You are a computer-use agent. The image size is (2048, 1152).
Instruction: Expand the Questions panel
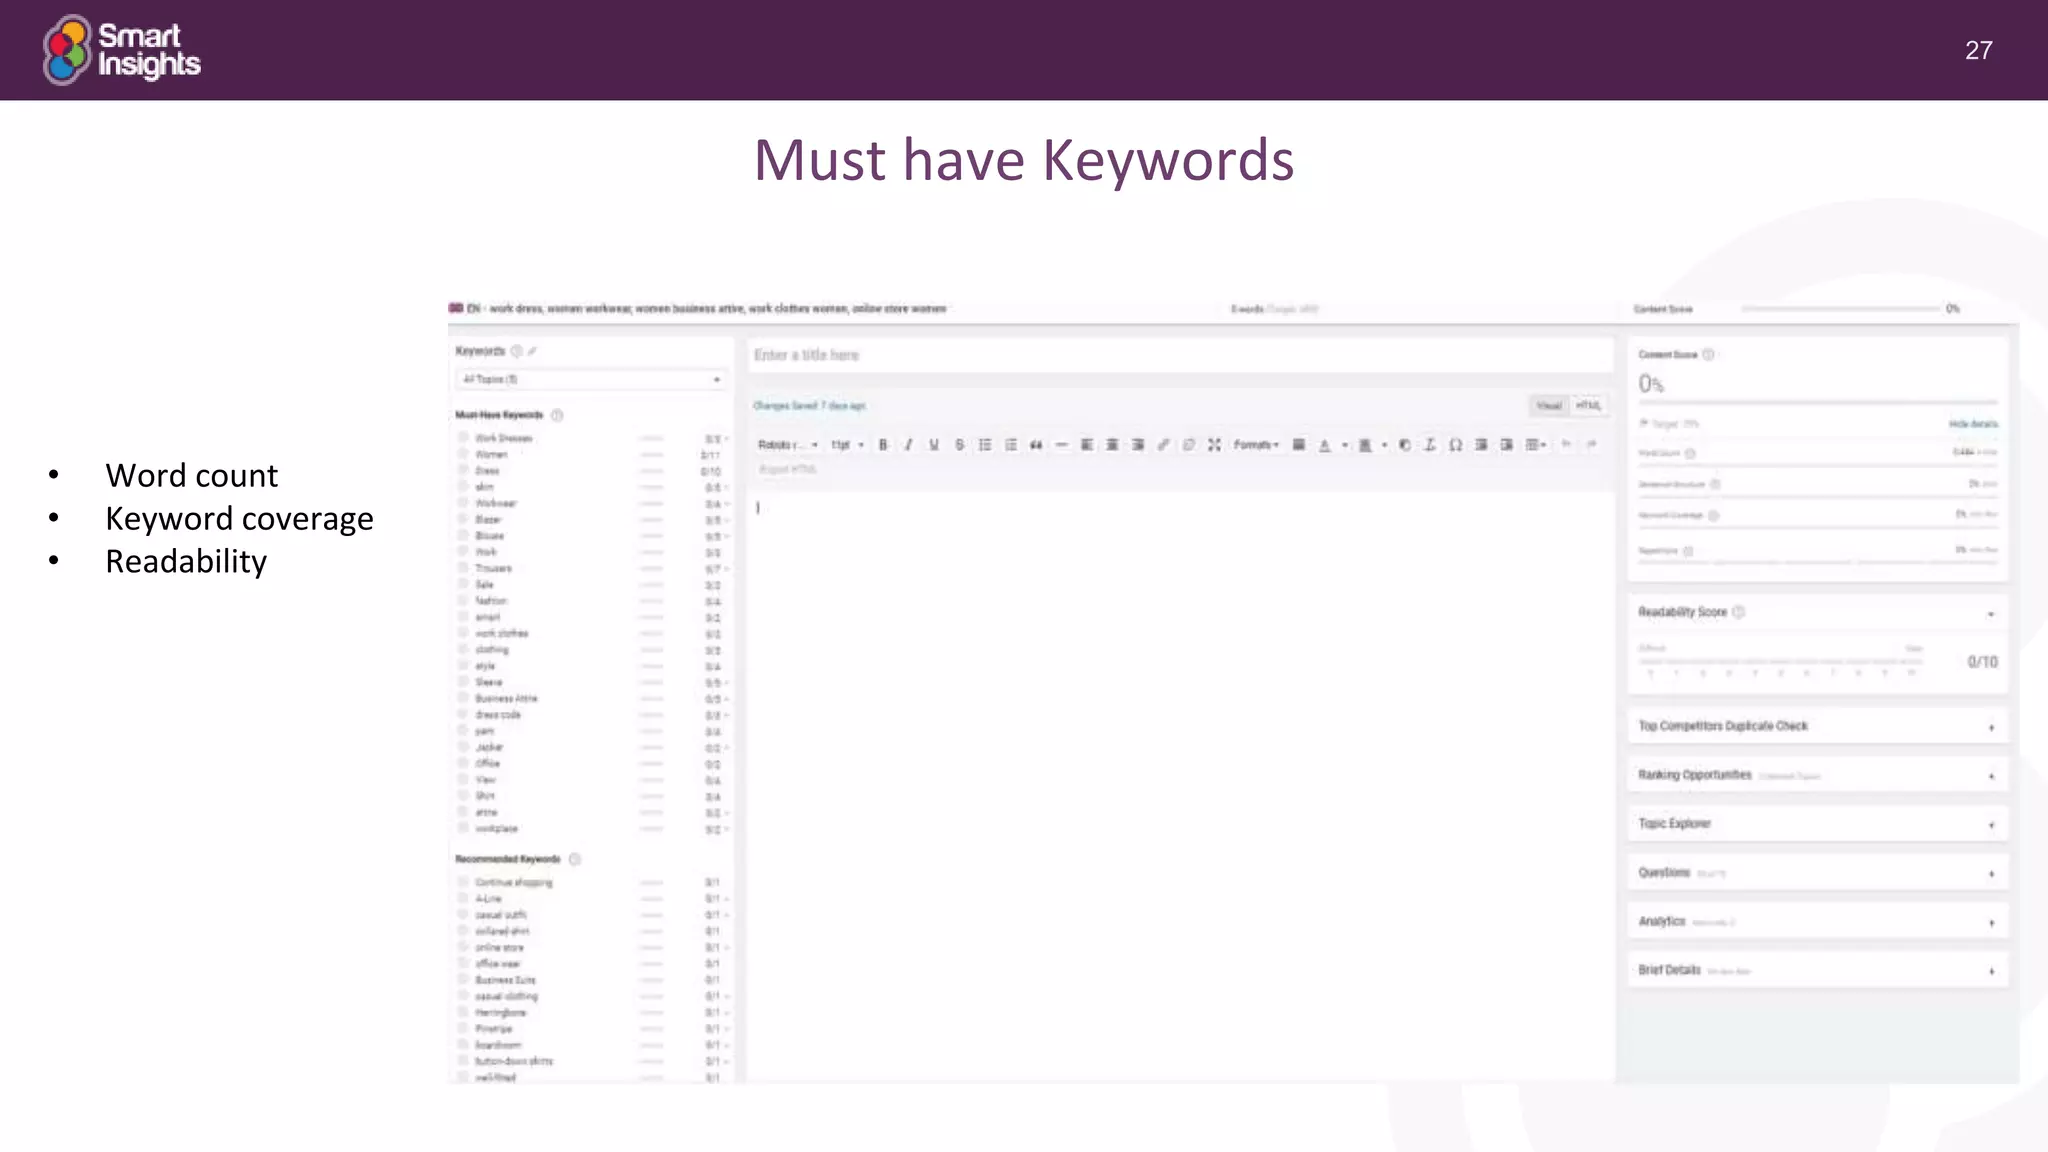pyautogui.click(x=1991, y=874)
